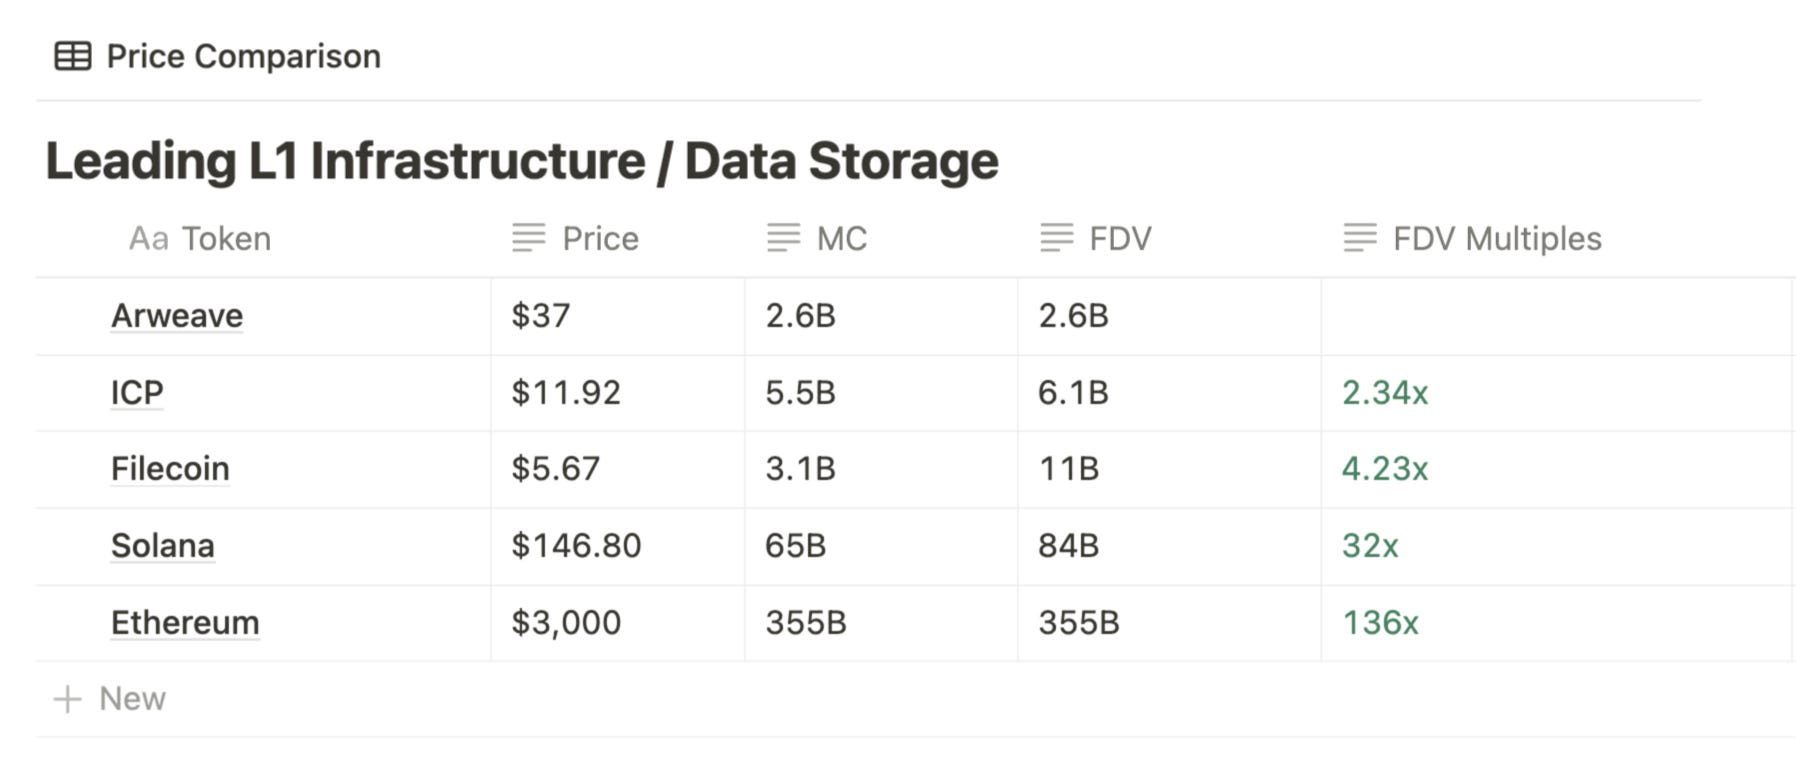Select the ICP price cell $11.92
Screen dimensions: 1796x780
click(618, 393)
